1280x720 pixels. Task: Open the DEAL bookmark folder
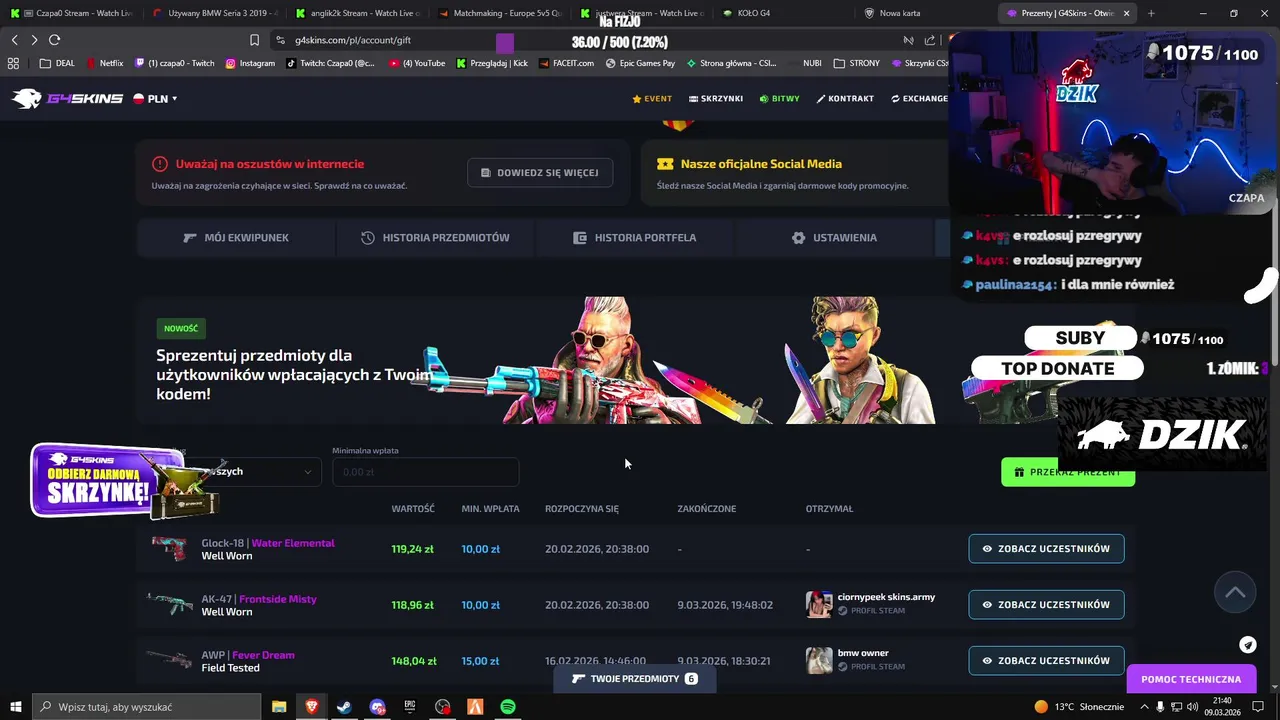(57, 63)
